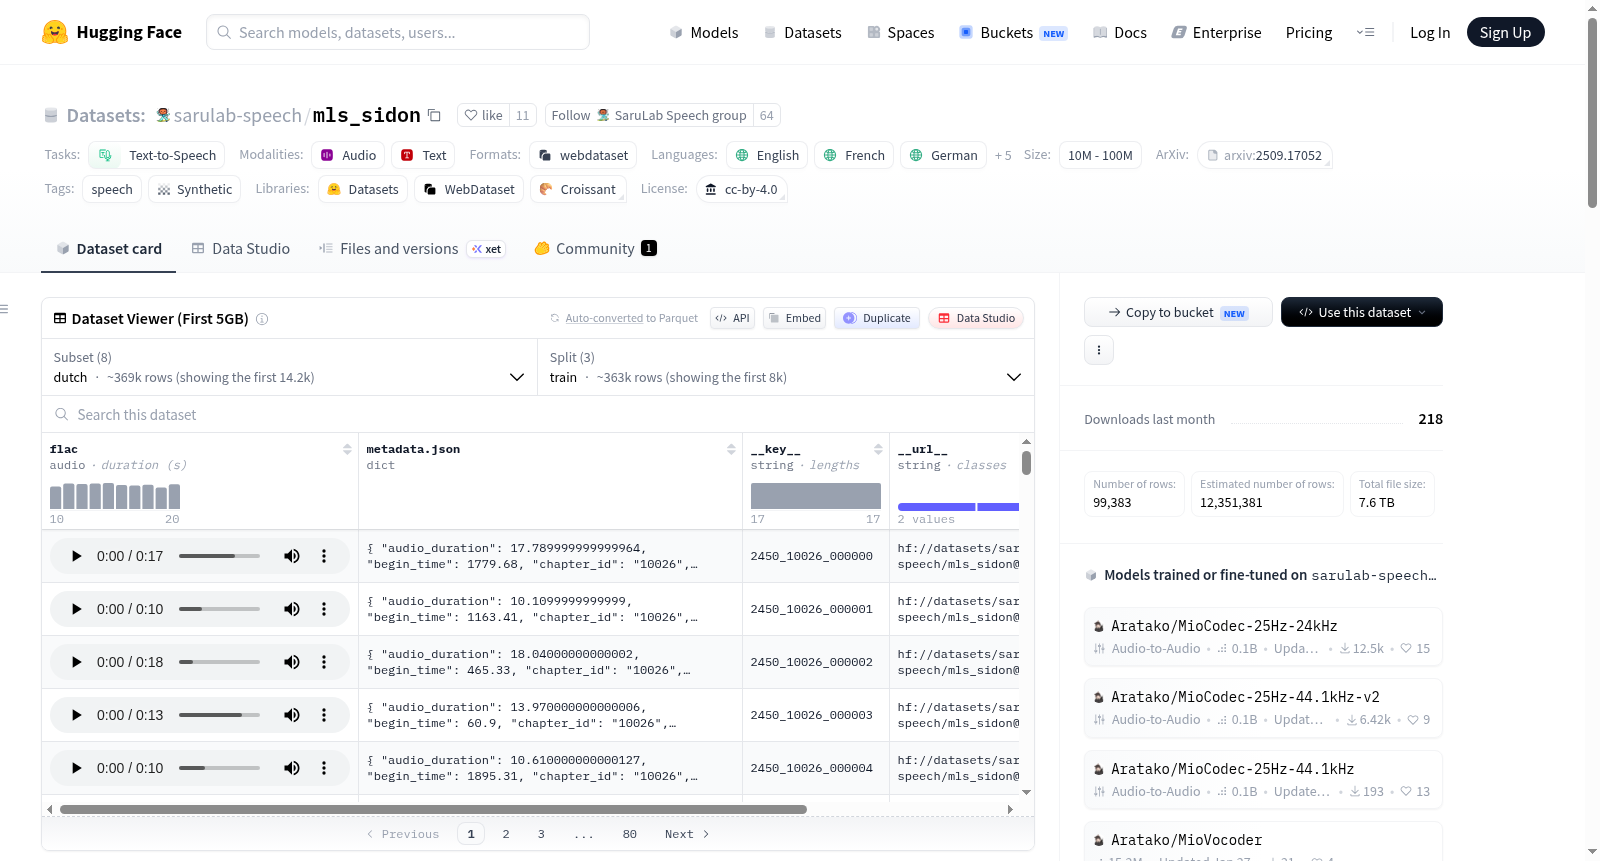Expand the Use this dataset dropdown
This screenshot has width=1600, height=861.
coord(1362,312)
